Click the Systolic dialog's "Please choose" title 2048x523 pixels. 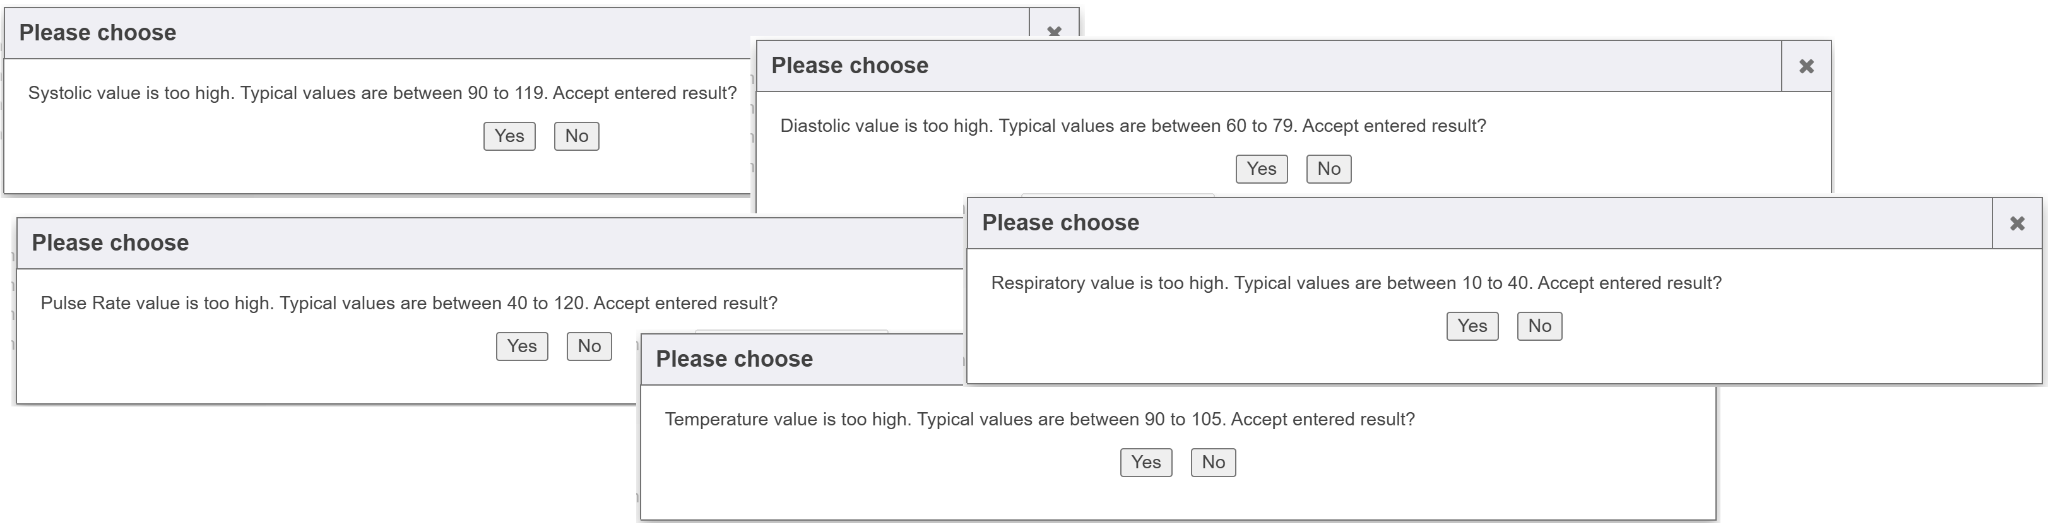98,33
